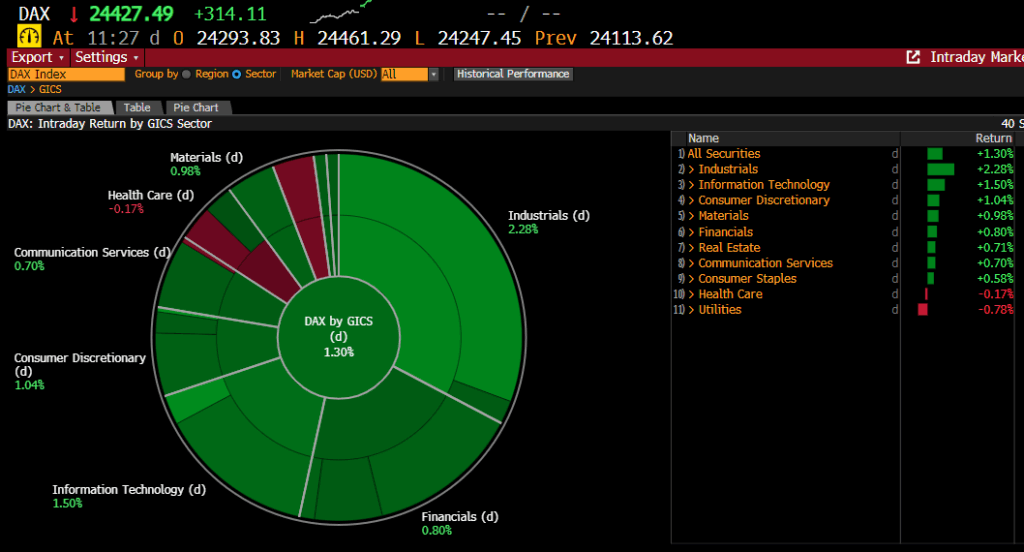The height and width of the screenshot is (552, 1024).
Task: Select the Region radio button
Action: coord(187,74)
